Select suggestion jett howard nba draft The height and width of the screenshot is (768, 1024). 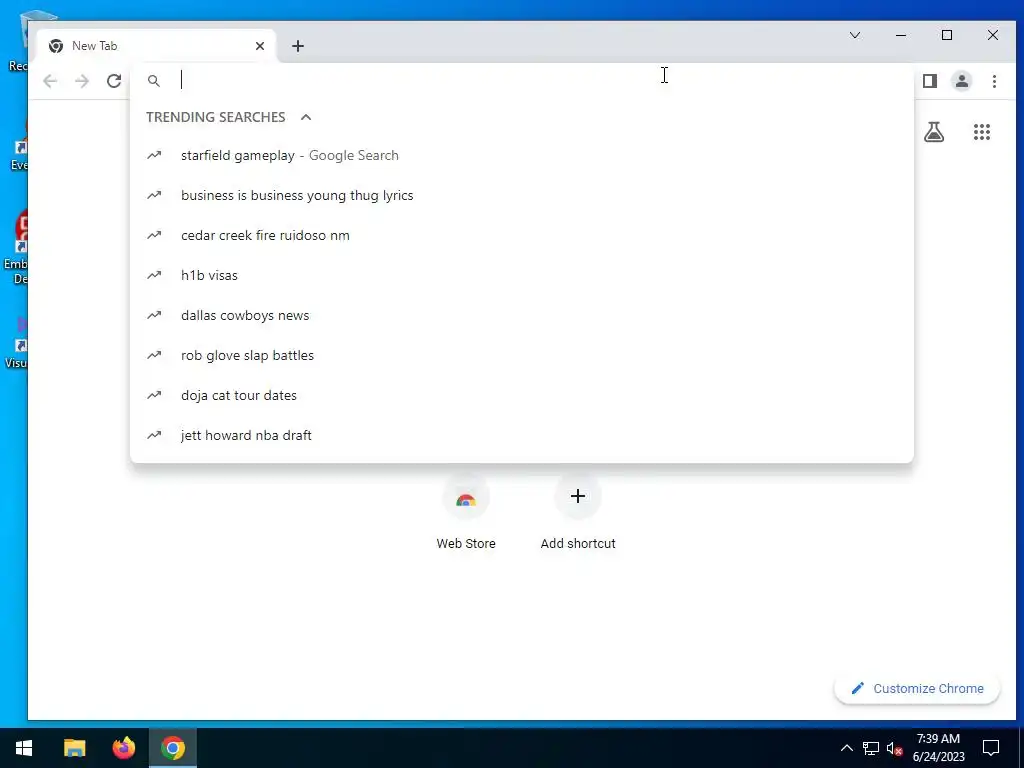[x=522, y=435]
